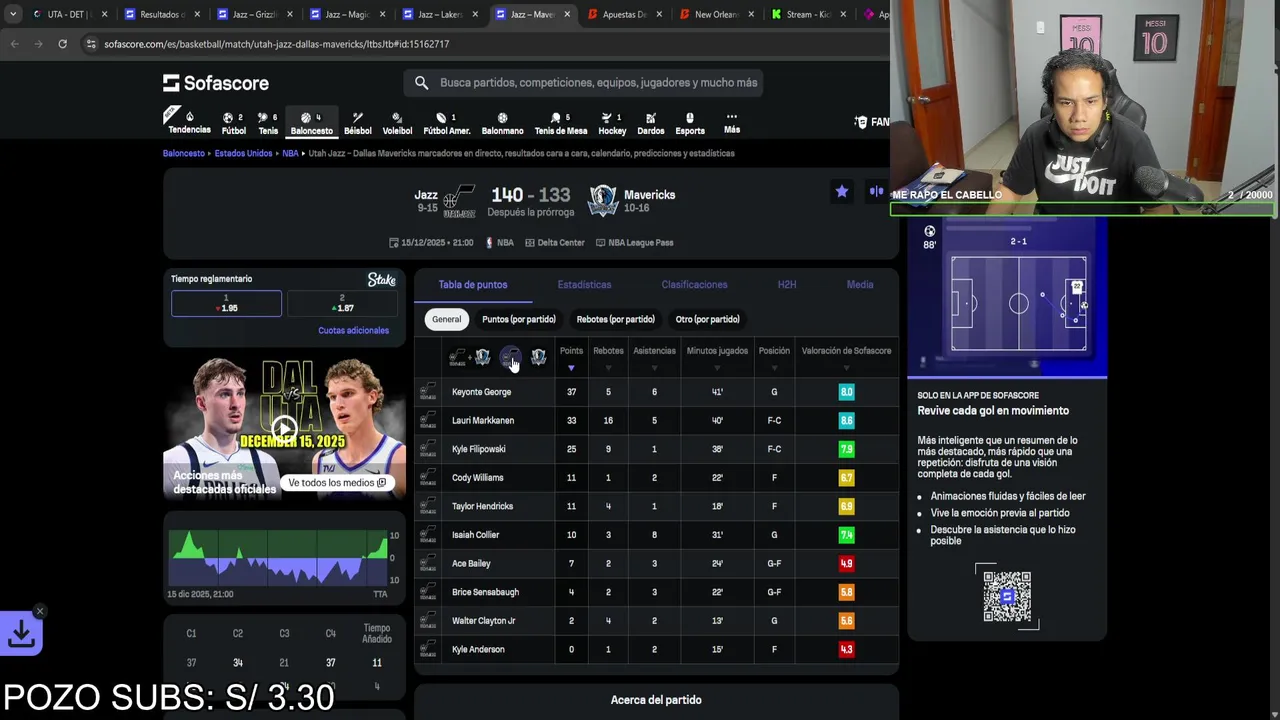1280x720 pixels.
Task: Click the Utah Jazz team logo in header
Action: click(x=459, y=200)
